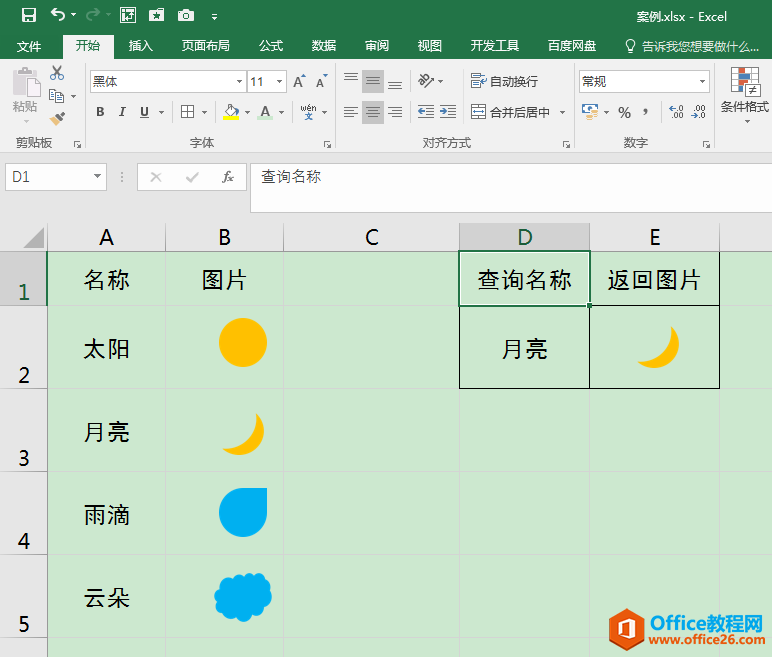Open the 黑体 font name dropdown
The width and height of the screenshot is (772, 657).
tap(239, 82)
